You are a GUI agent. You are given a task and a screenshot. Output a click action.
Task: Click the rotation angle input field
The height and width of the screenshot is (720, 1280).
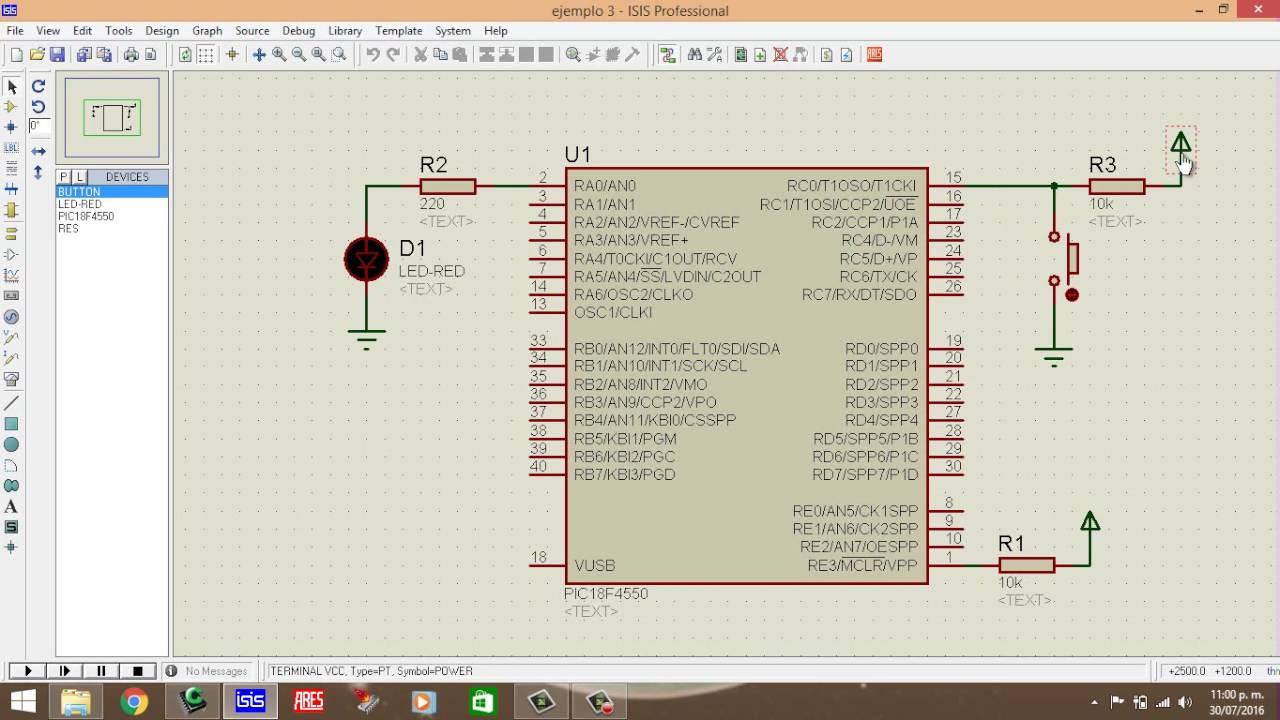[38, 127]
